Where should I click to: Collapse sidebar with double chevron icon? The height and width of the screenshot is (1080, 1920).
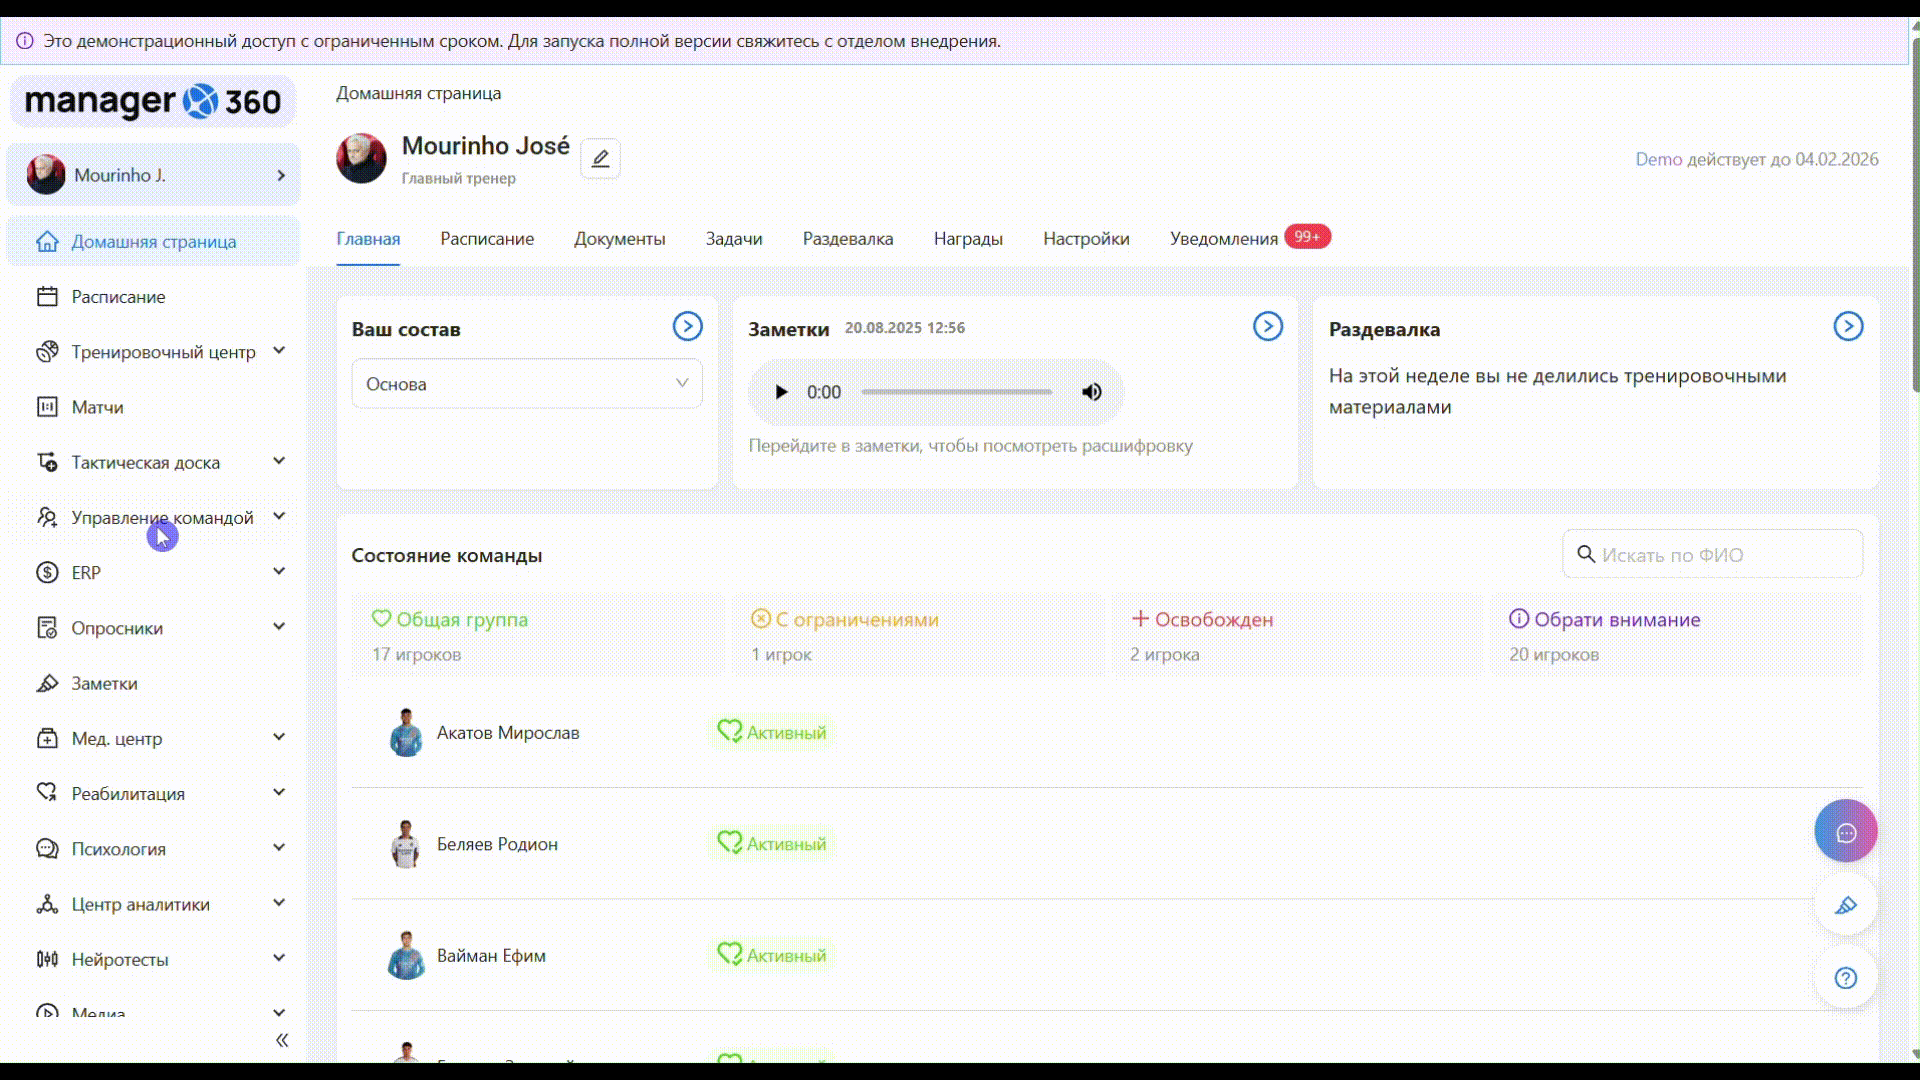pyautogui.click(x=282, y=1040)
